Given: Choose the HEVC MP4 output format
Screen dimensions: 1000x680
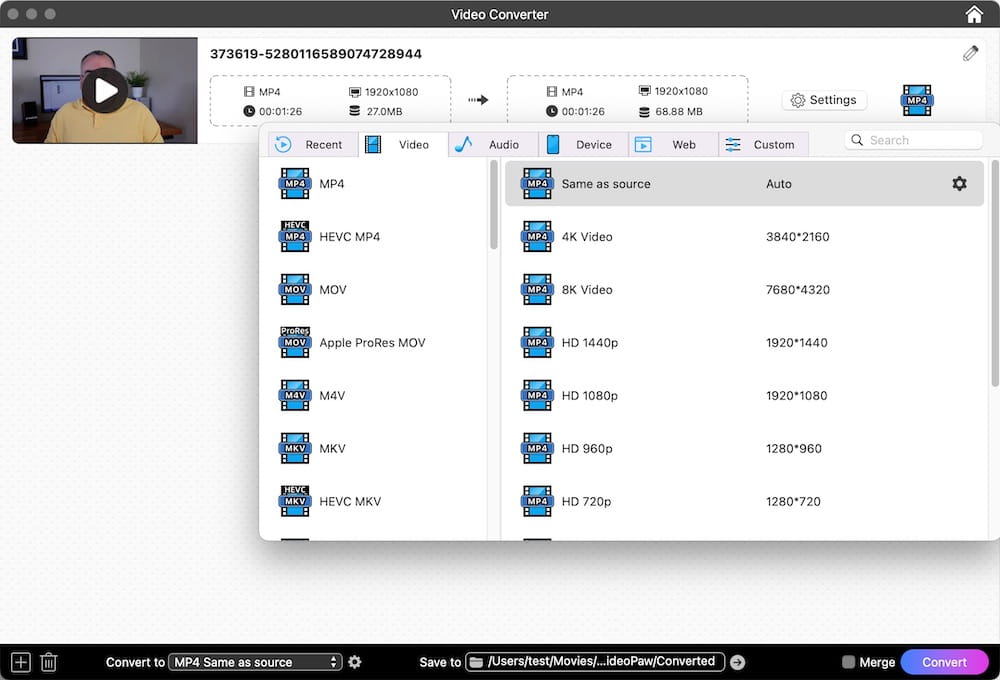Looking at the screenshot, I should tap(352, 237).
